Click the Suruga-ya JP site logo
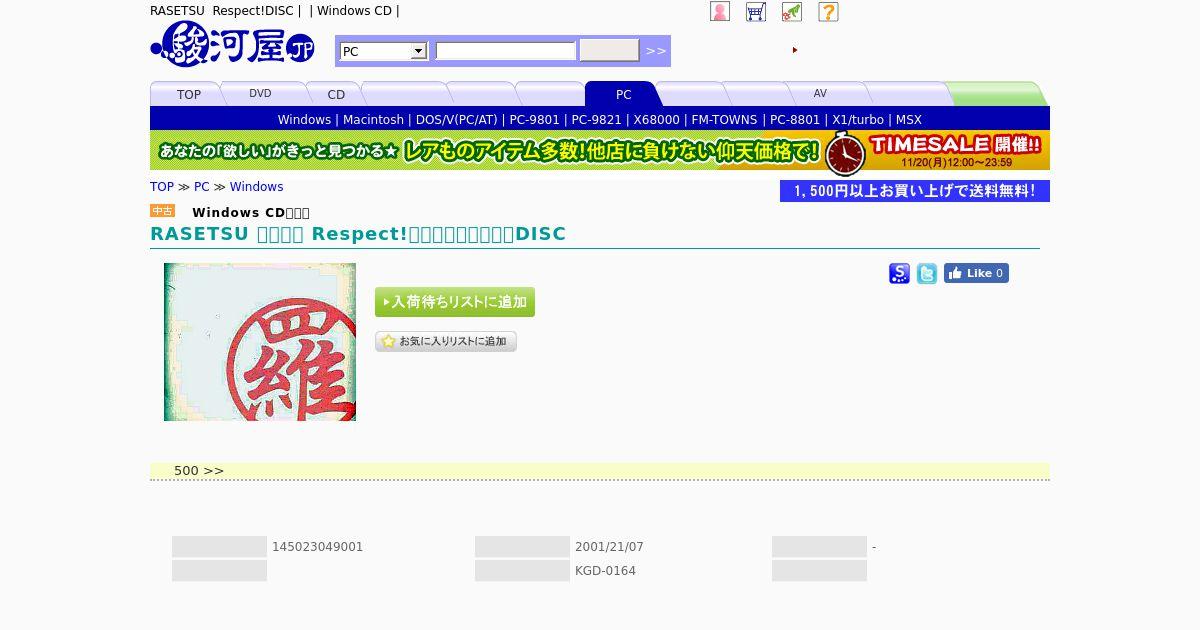The image size is (1200, 630). pyautogui.click(x=232, y=44)
